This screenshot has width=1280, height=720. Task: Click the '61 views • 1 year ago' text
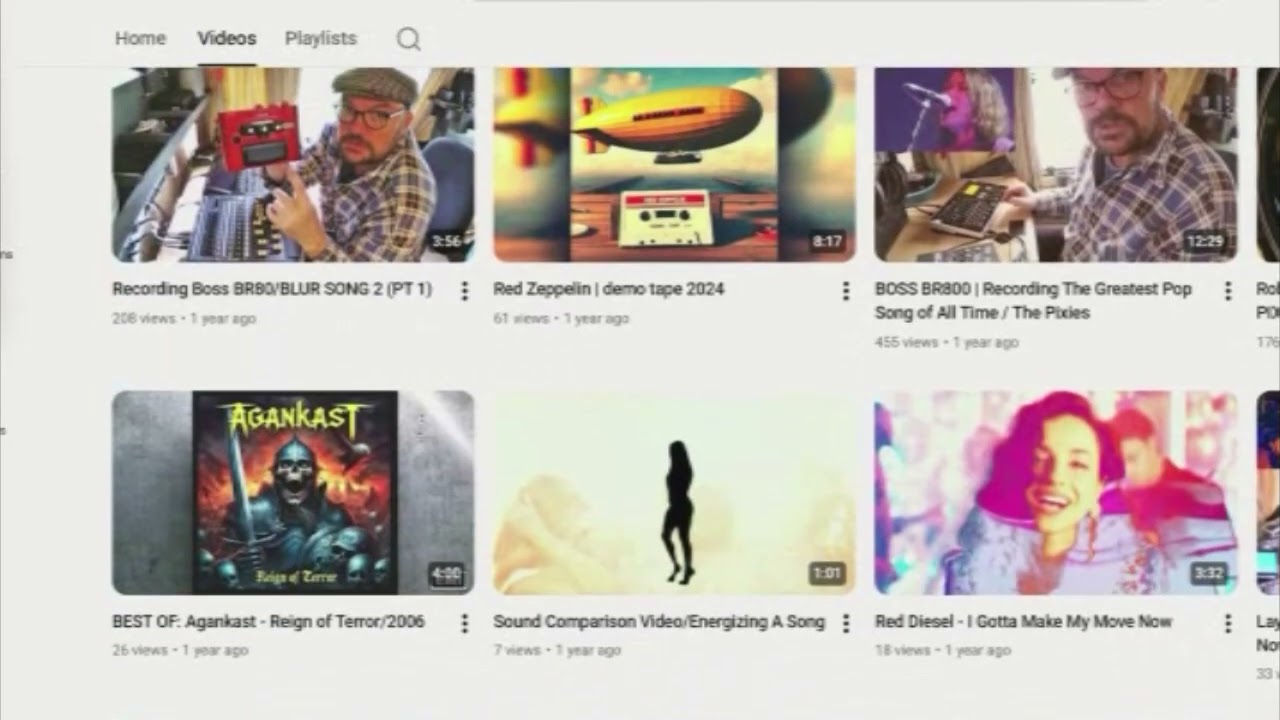(x=561, y=318)
